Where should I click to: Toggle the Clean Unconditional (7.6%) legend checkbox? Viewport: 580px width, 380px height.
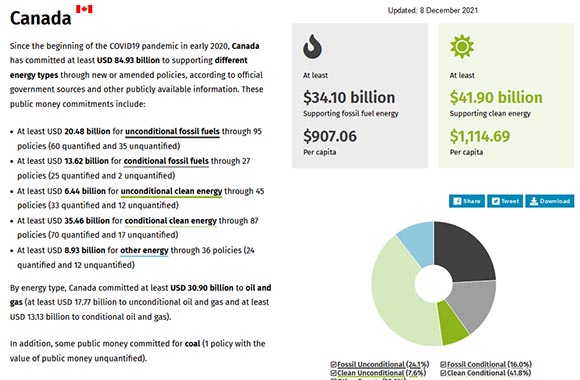click(333, 373)
